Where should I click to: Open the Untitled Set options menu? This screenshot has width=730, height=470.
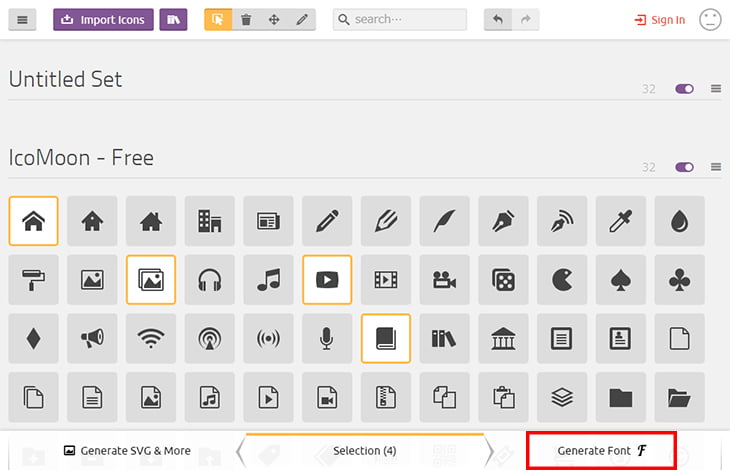click(715, 89)
